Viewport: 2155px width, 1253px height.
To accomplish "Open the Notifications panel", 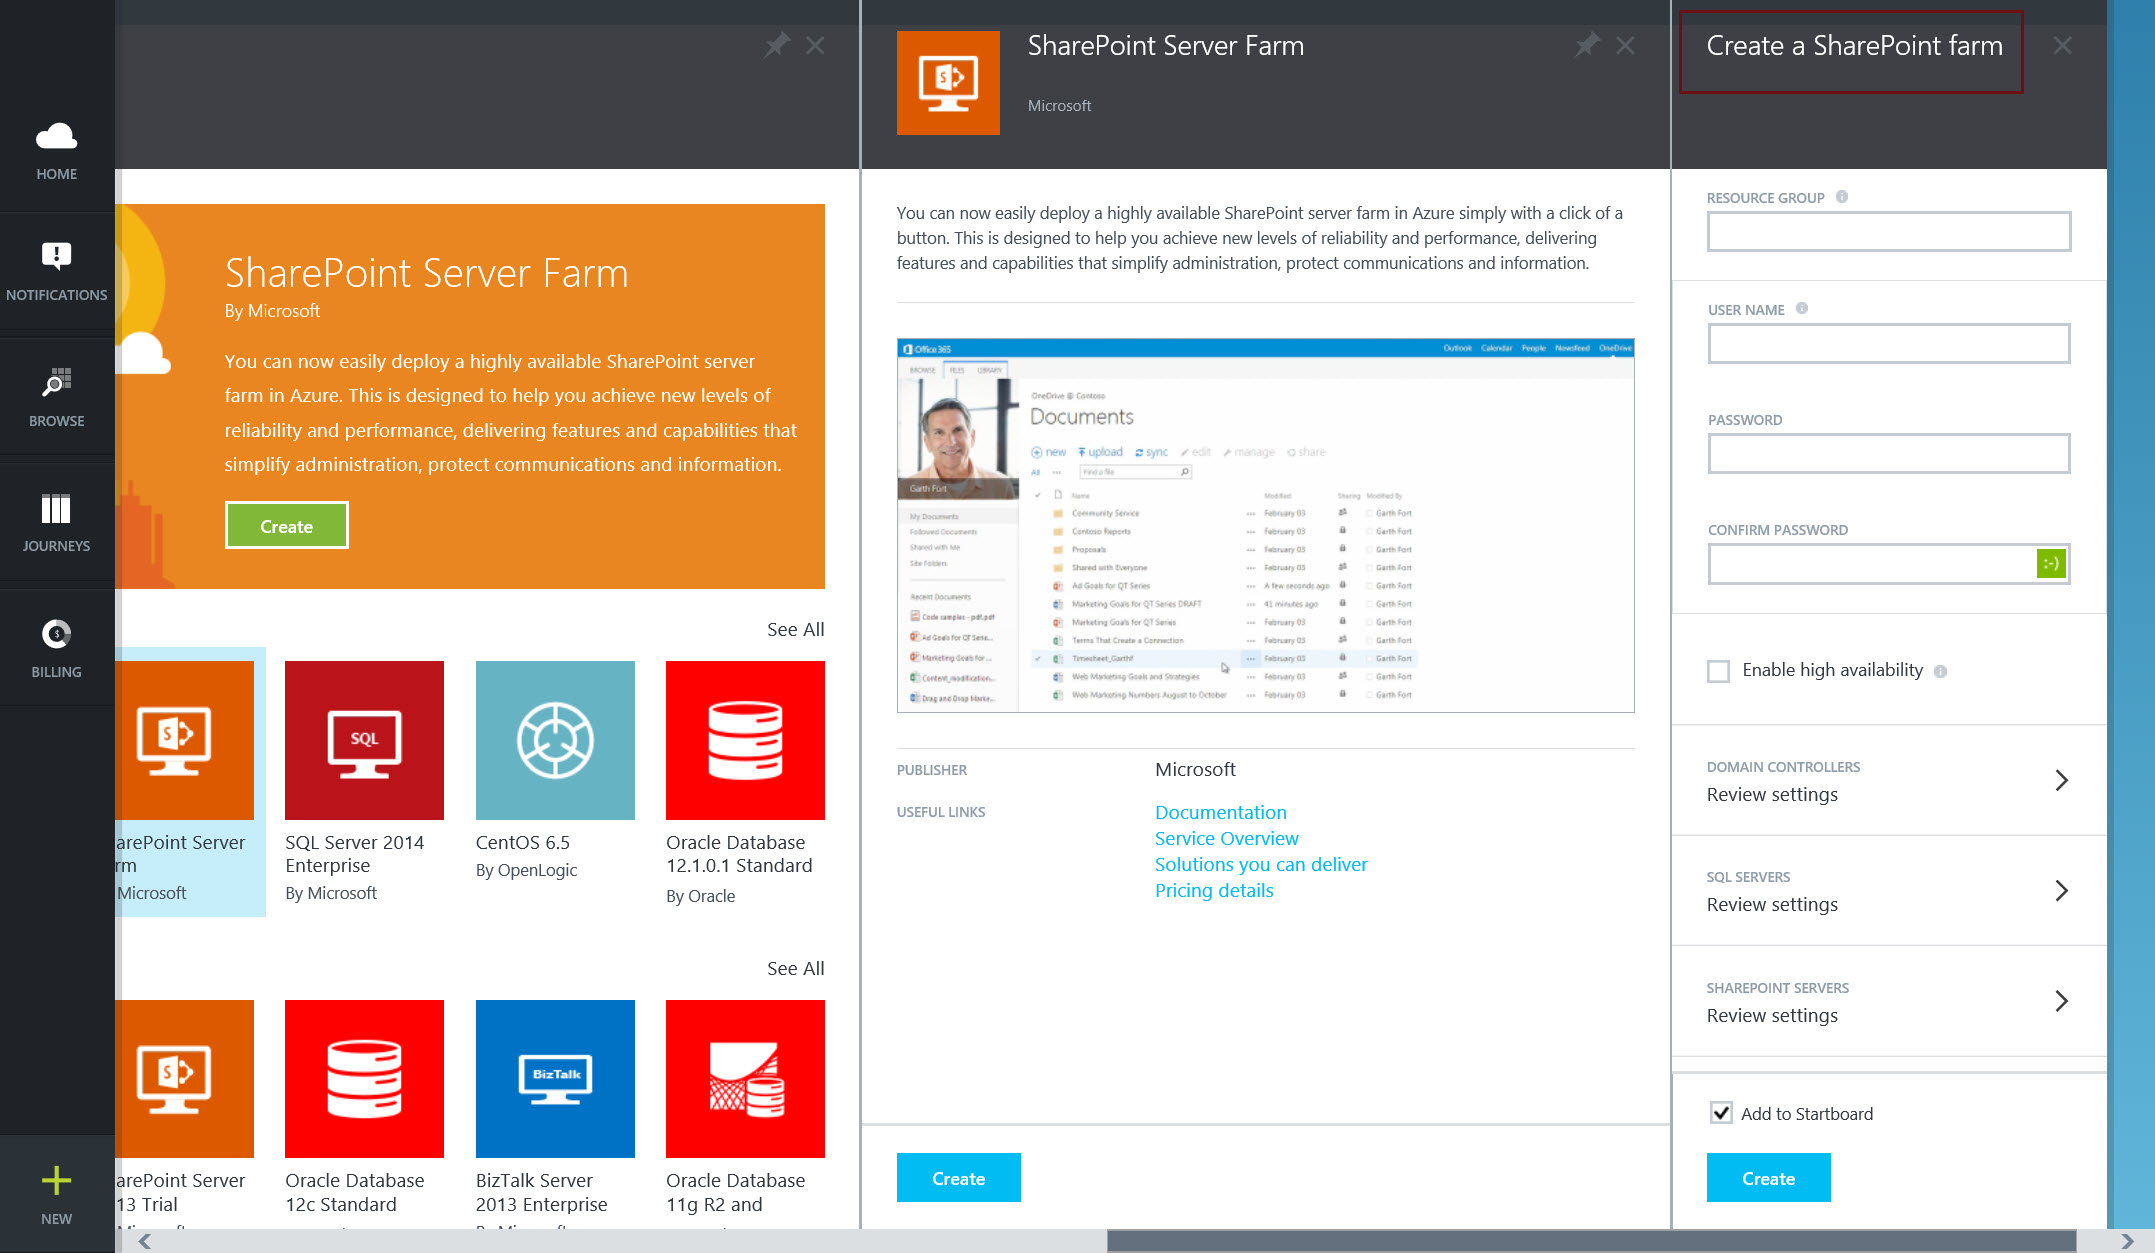I will (x=56, y=271).
